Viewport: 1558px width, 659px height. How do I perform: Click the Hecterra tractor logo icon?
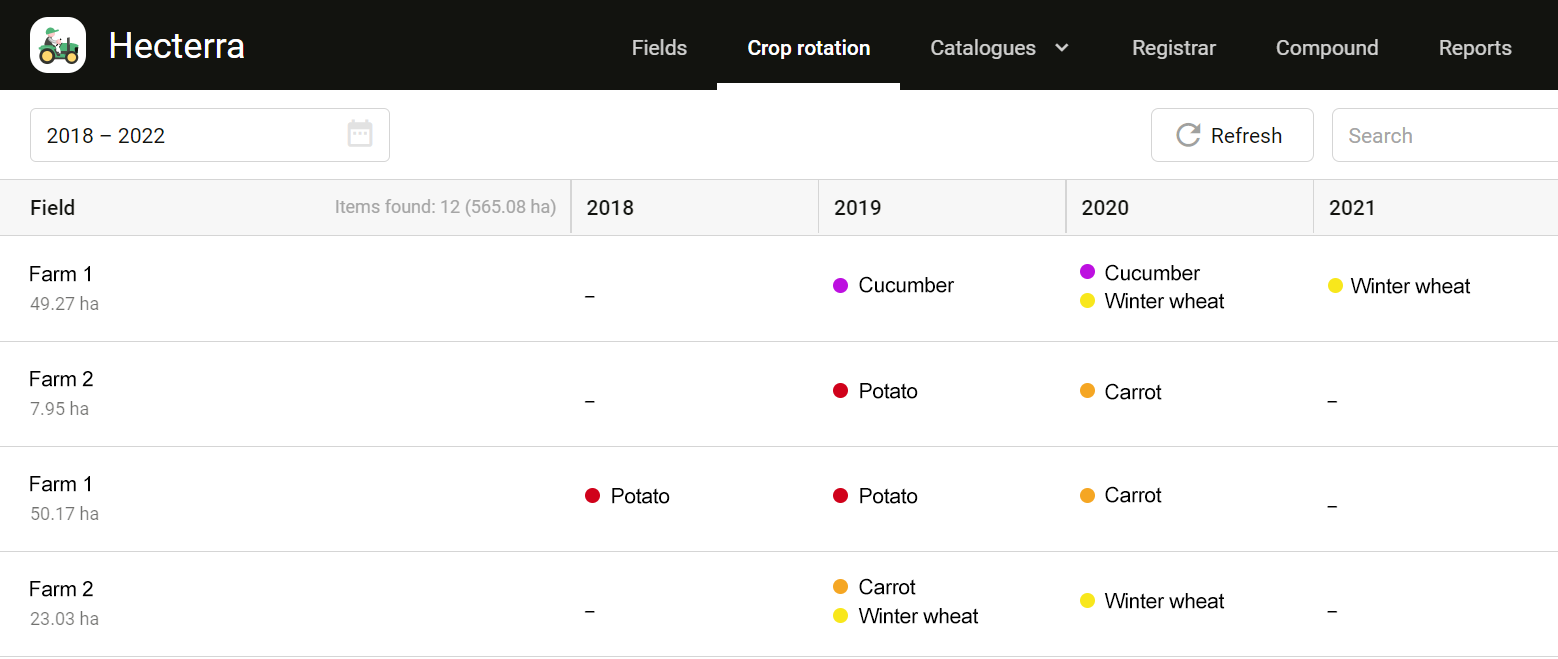click(58, 46)
